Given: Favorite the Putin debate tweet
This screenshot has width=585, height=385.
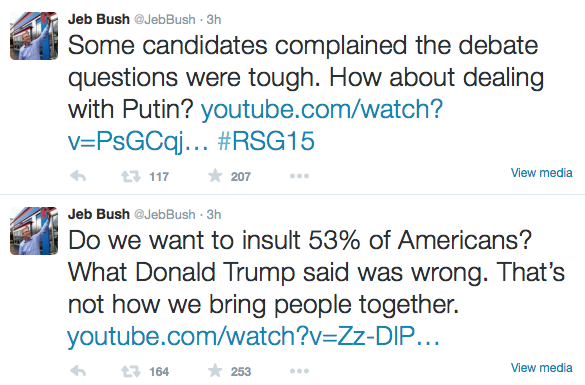Looking at the screenshot, I should pos(215,175).
